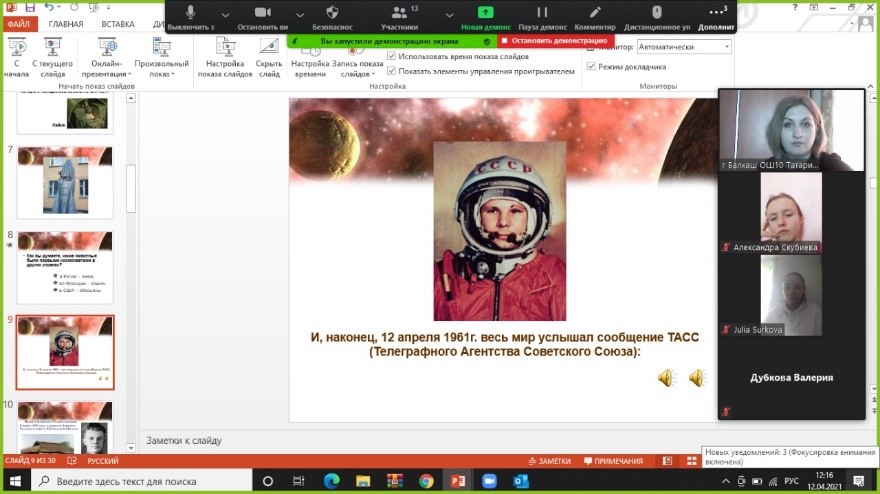Open Zoom annotation pencil tool

[595, 12]
